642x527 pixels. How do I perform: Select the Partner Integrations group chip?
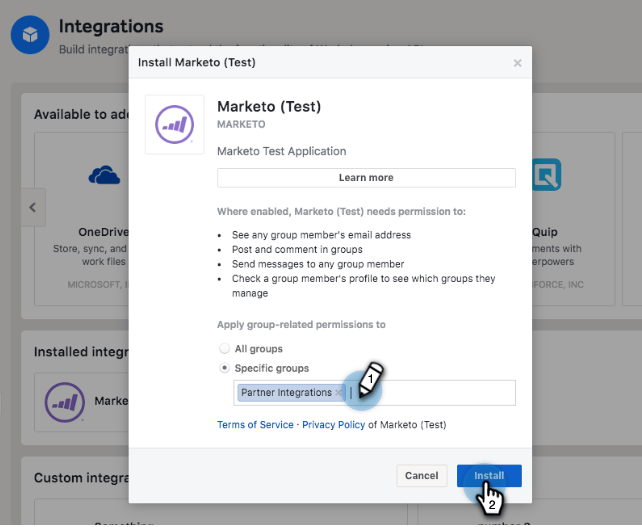(286, 393)
